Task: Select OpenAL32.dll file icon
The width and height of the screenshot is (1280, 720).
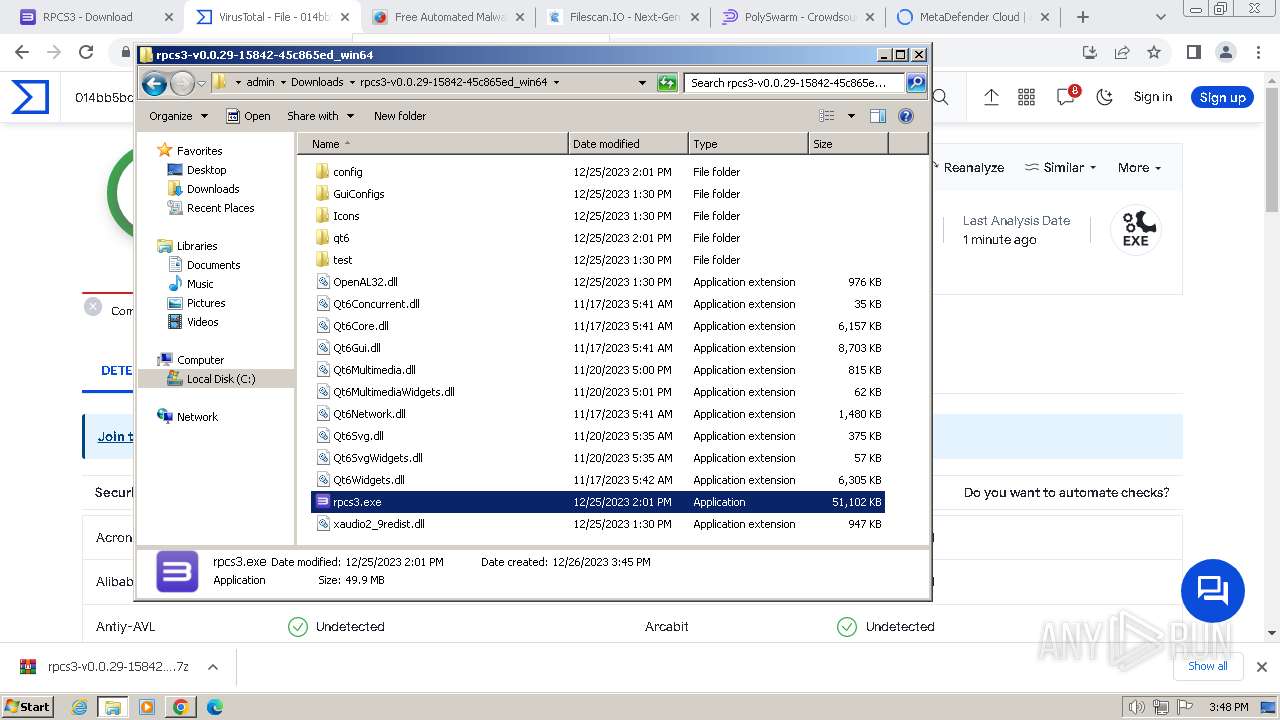Action: (x=323, y=282)
